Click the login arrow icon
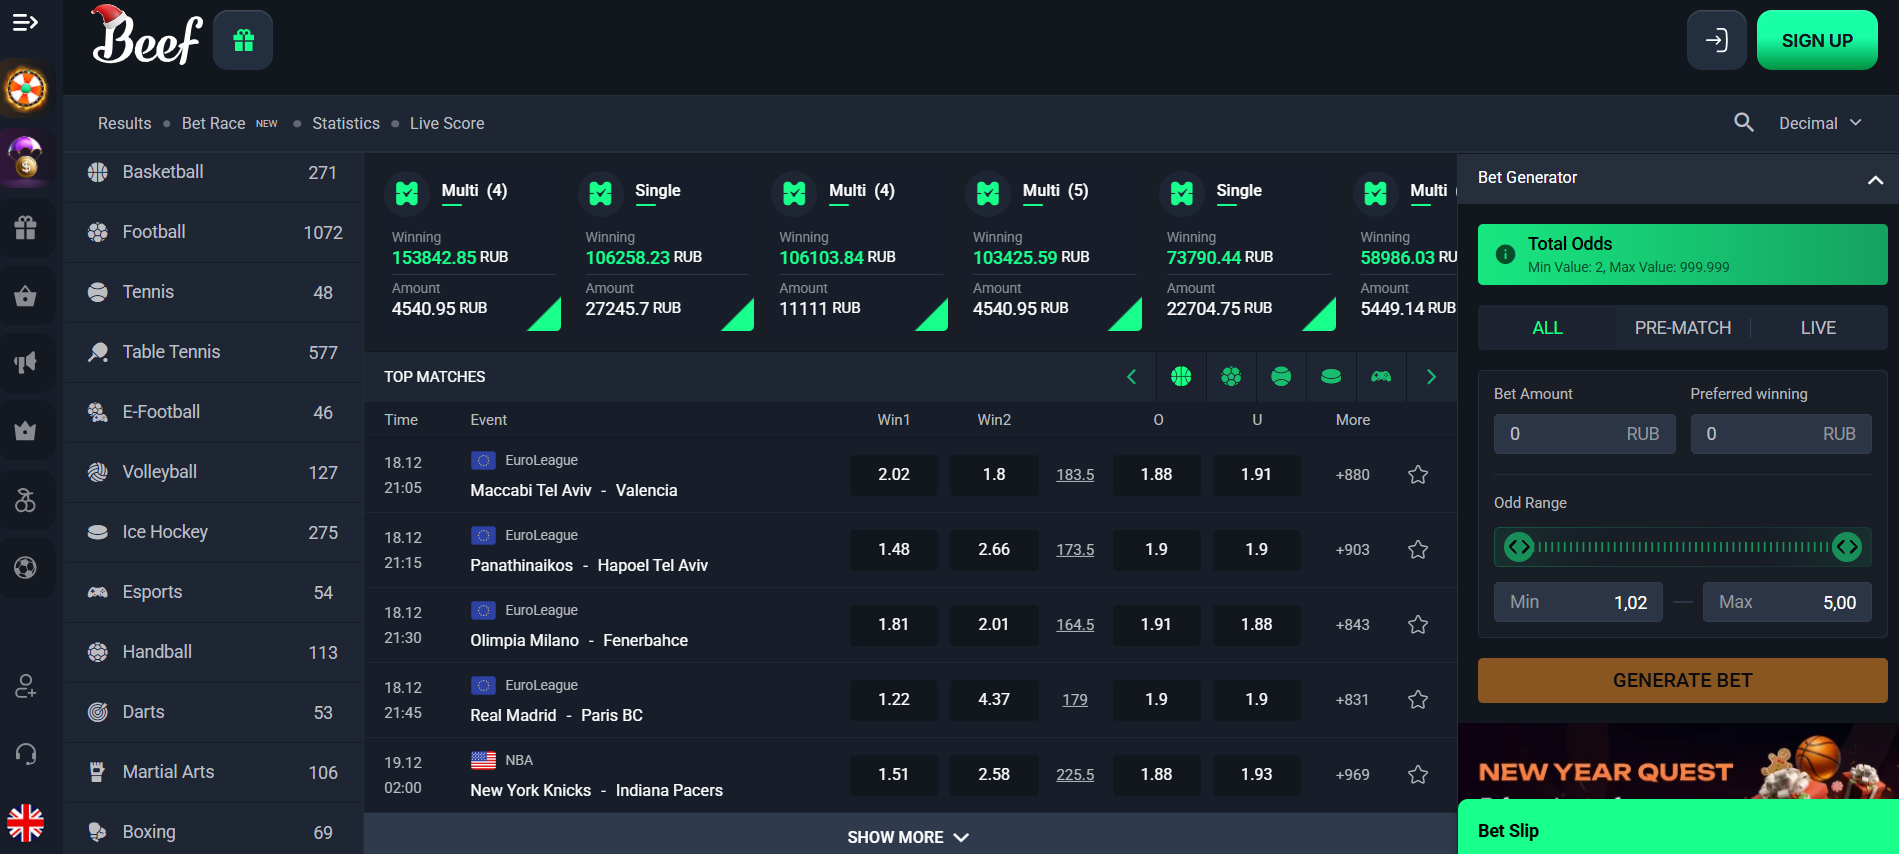Image resolution: width=1899 pixels, height=854 pixels. [1716, 40]
